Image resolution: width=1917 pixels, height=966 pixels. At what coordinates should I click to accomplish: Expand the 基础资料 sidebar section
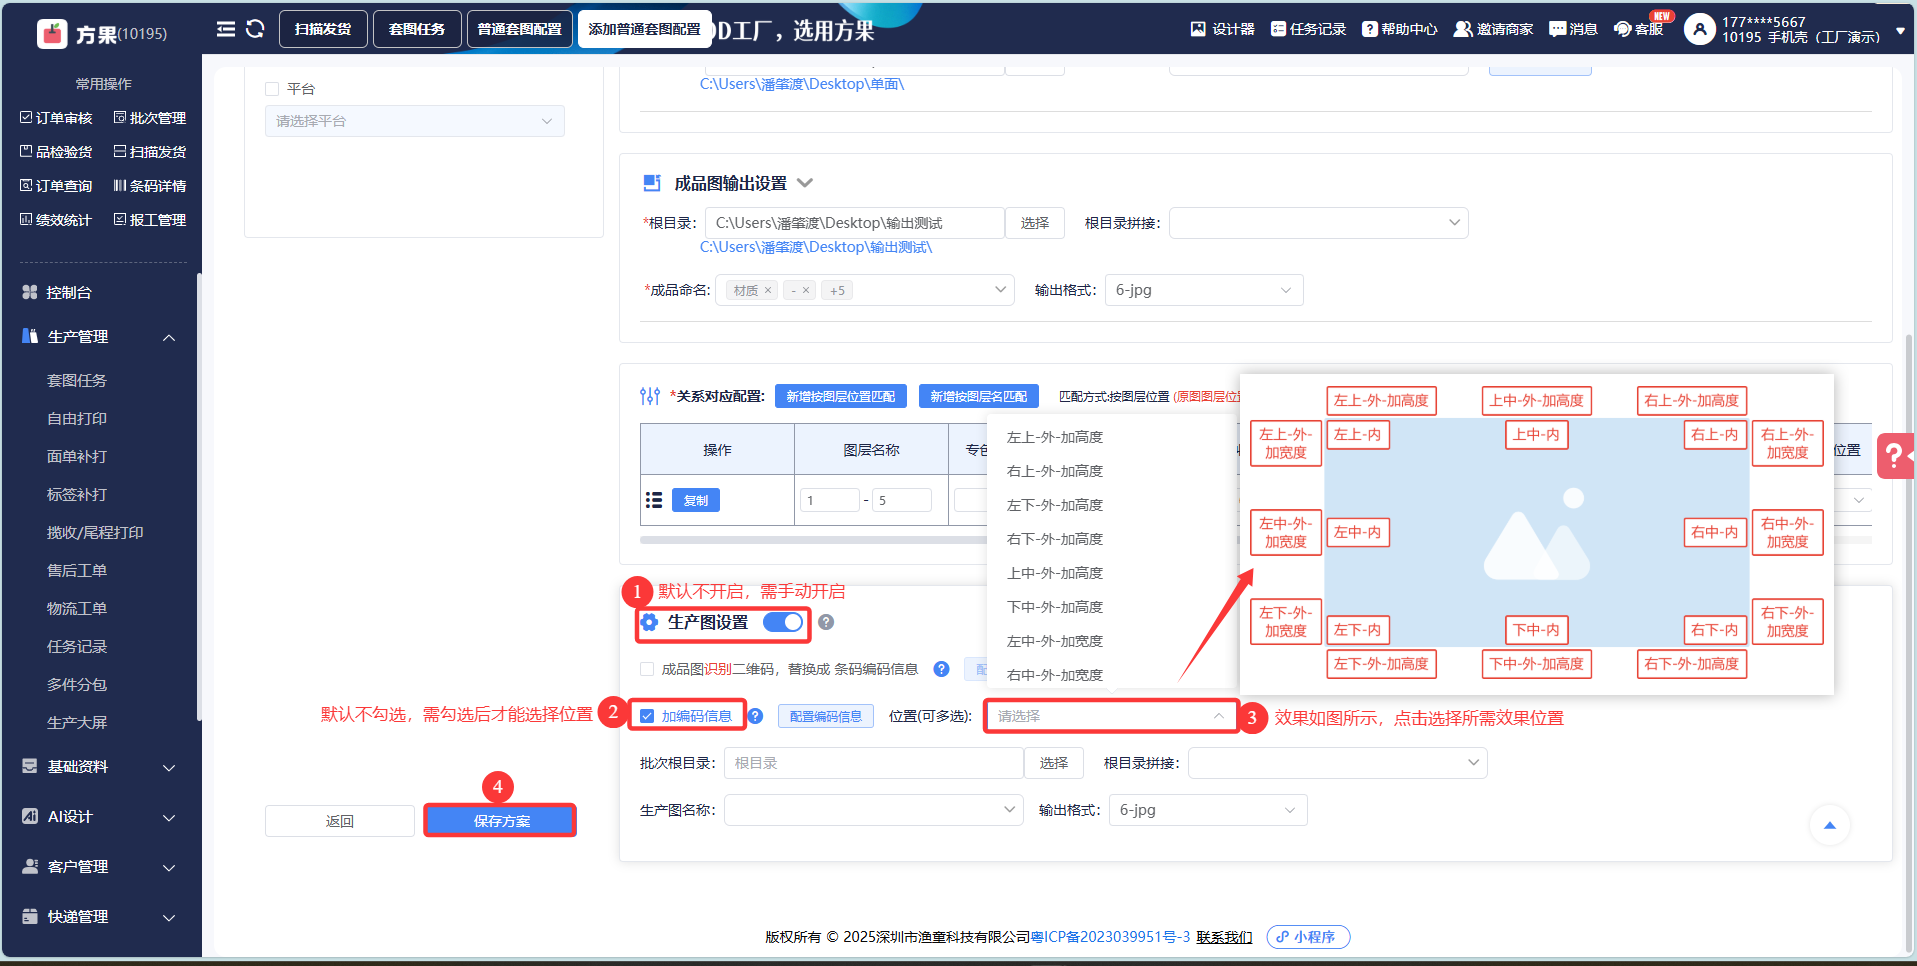tap(169, 767)
